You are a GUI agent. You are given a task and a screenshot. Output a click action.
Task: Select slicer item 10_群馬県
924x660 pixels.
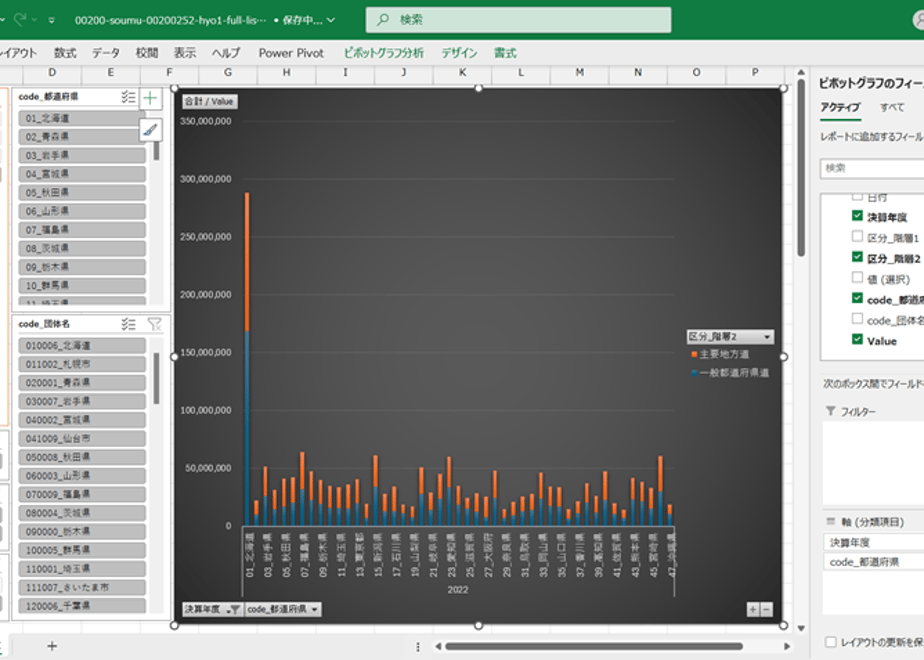pos(82,285)
